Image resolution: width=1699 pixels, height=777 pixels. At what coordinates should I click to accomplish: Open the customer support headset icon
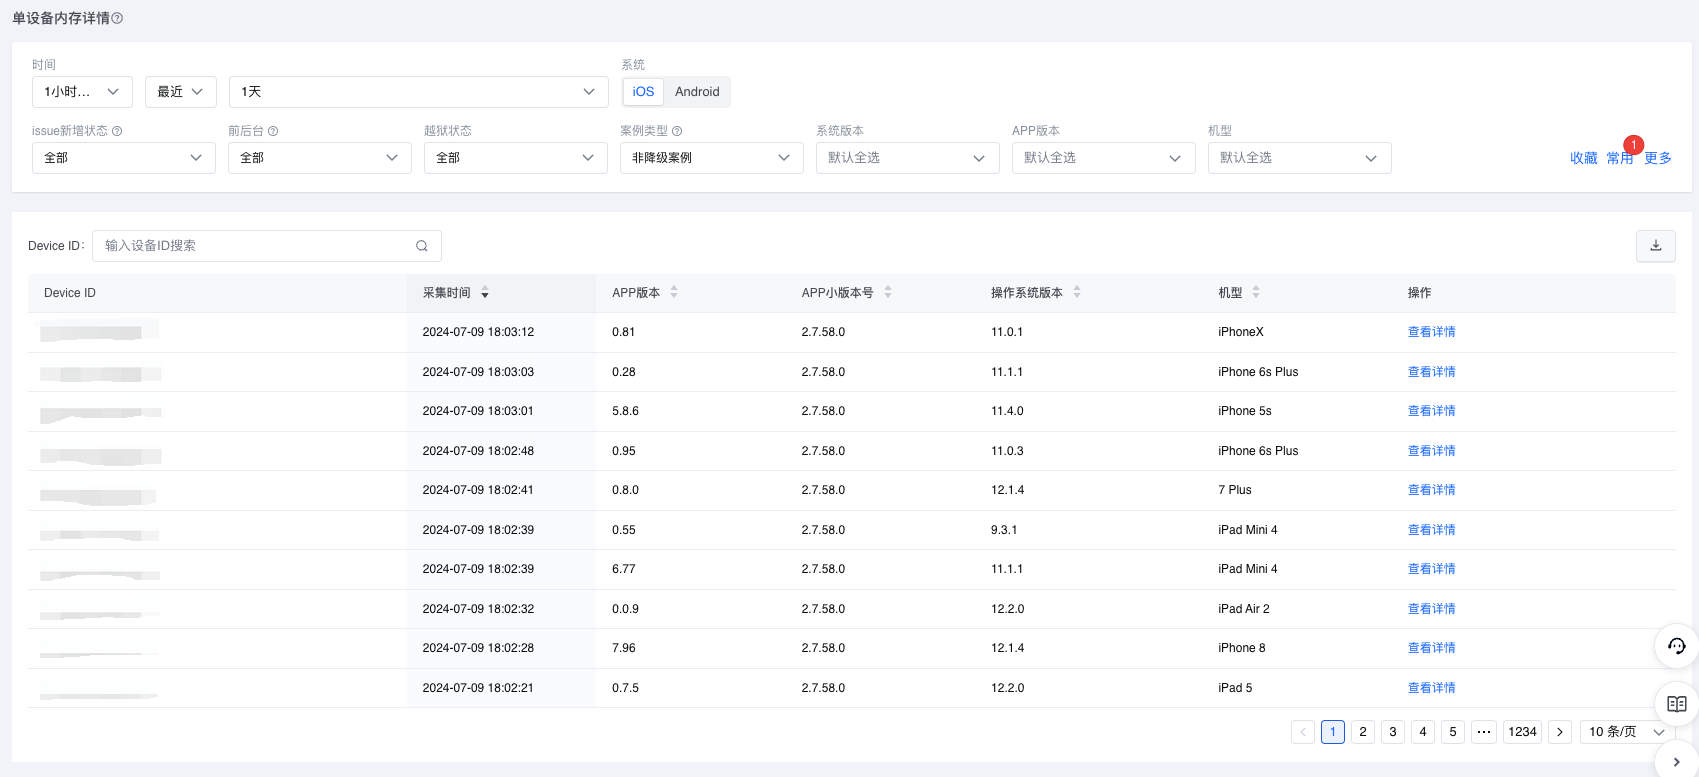(x=1677, y=646)
